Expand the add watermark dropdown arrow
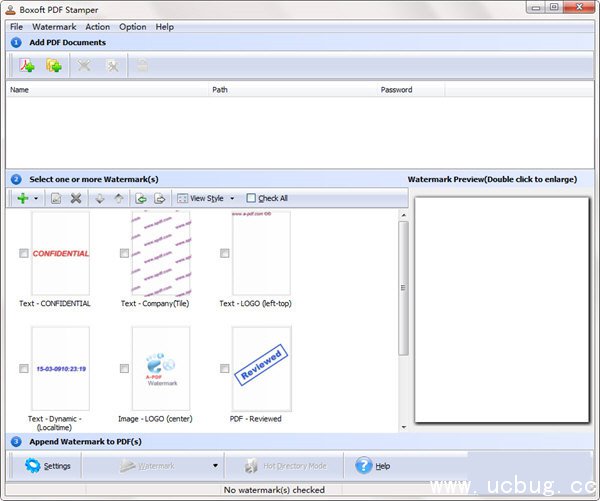Screen dimensions: 600x501 [36, 198]
